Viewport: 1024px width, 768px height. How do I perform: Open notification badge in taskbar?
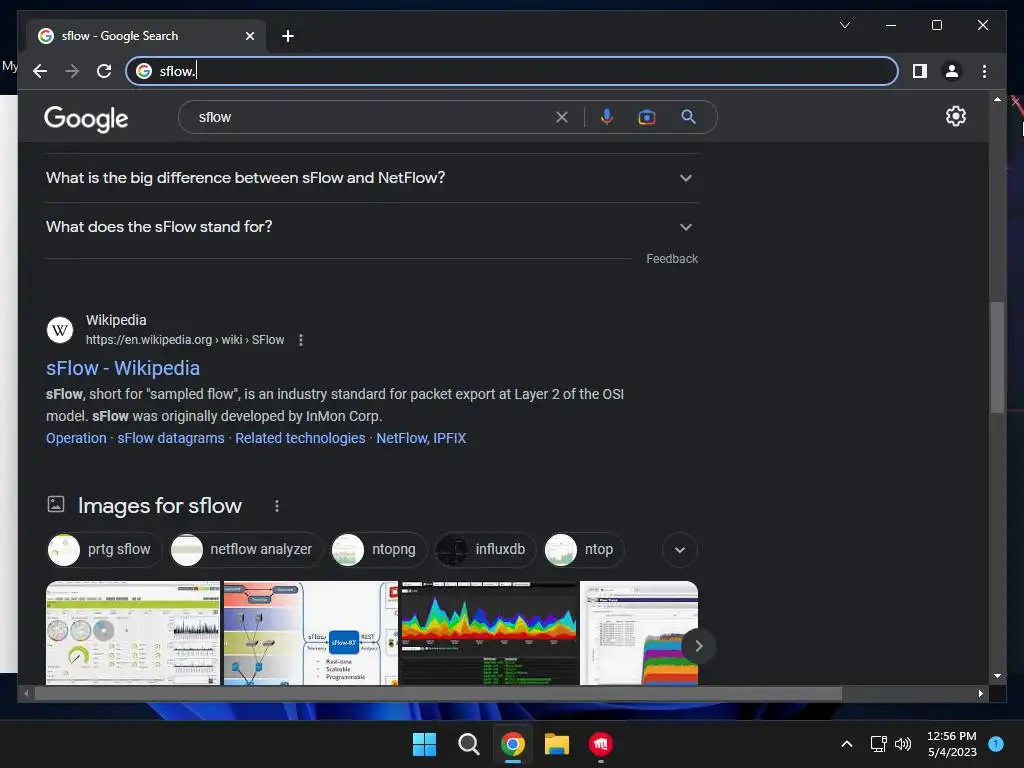[995, 744]
